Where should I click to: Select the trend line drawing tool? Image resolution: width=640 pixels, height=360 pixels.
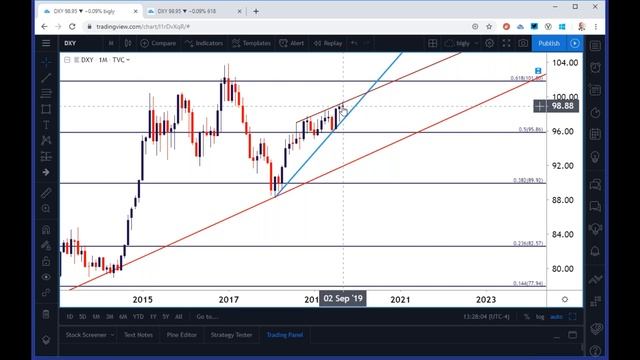click(46, 78)
